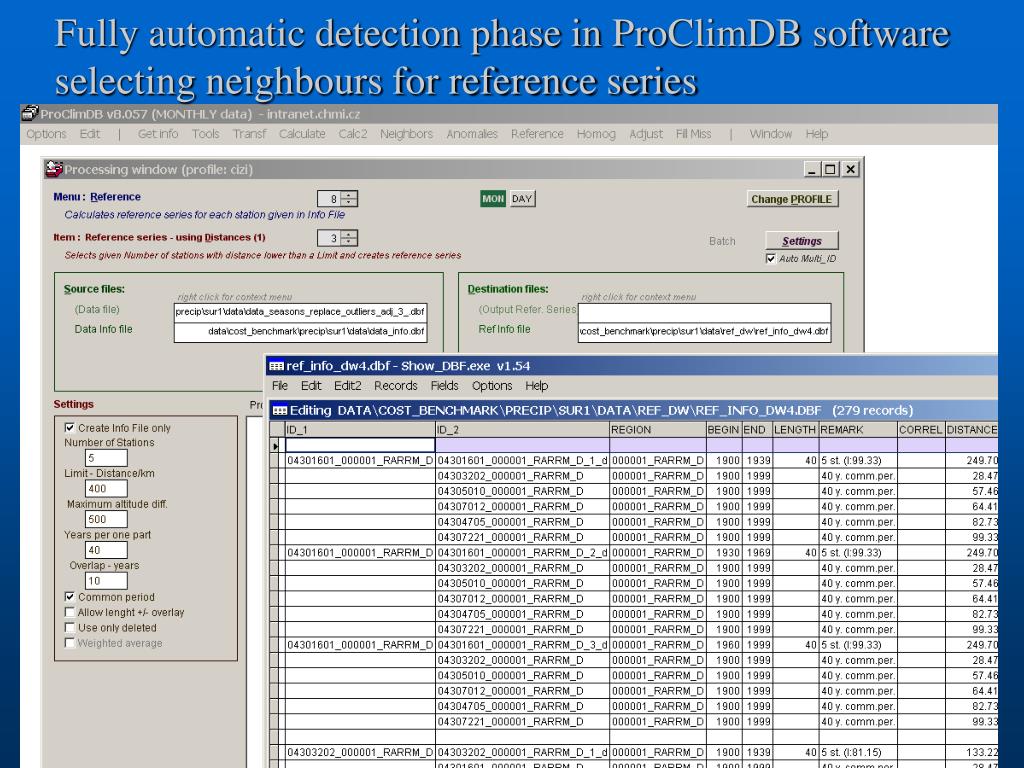
Task: Click the DISTANCE column header
Action: coord(972,430)
